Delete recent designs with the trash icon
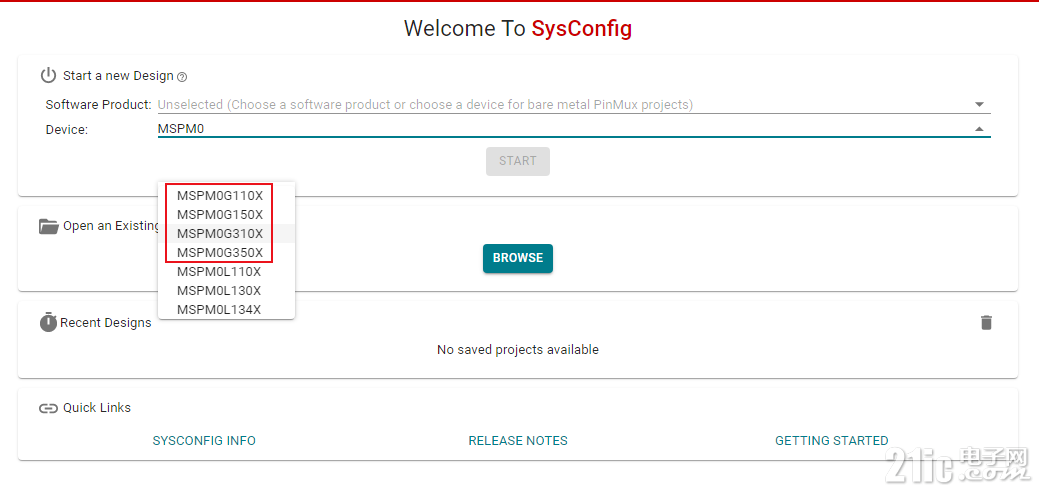 tap(987, 322)
